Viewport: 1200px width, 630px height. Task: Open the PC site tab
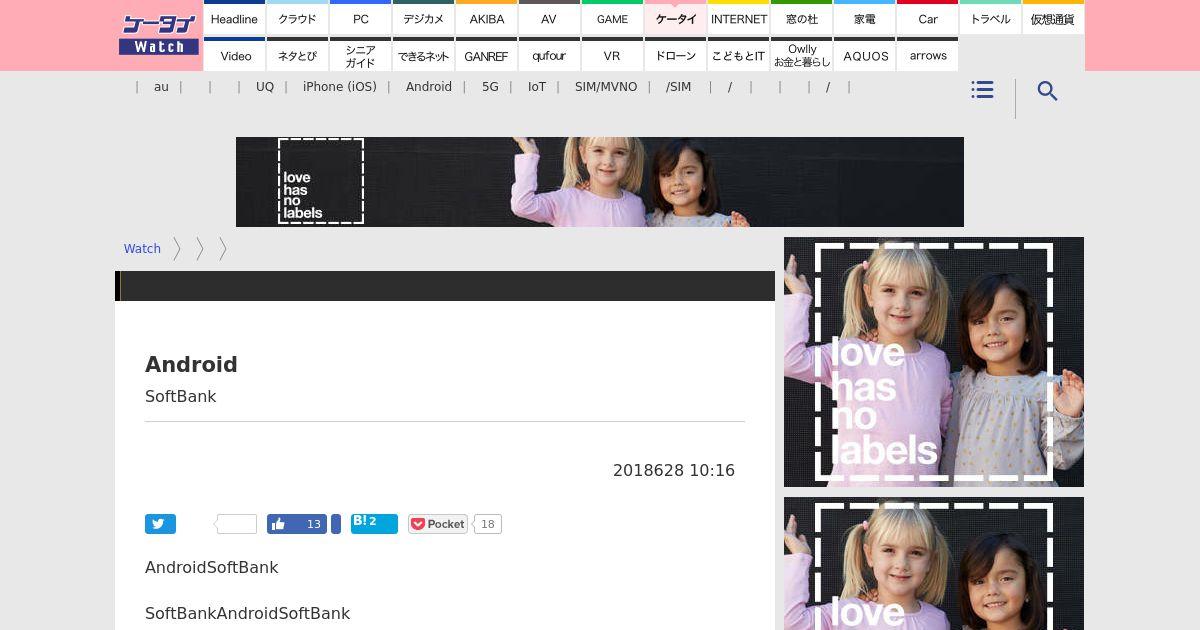click(x=360, y=18)
